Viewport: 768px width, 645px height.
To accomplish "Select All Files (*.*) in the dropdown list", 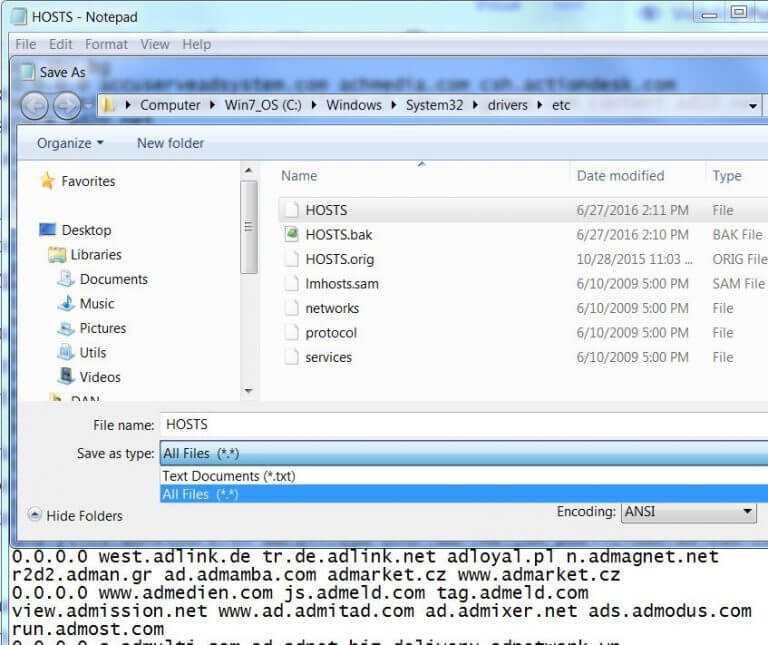I will (463, 494).
